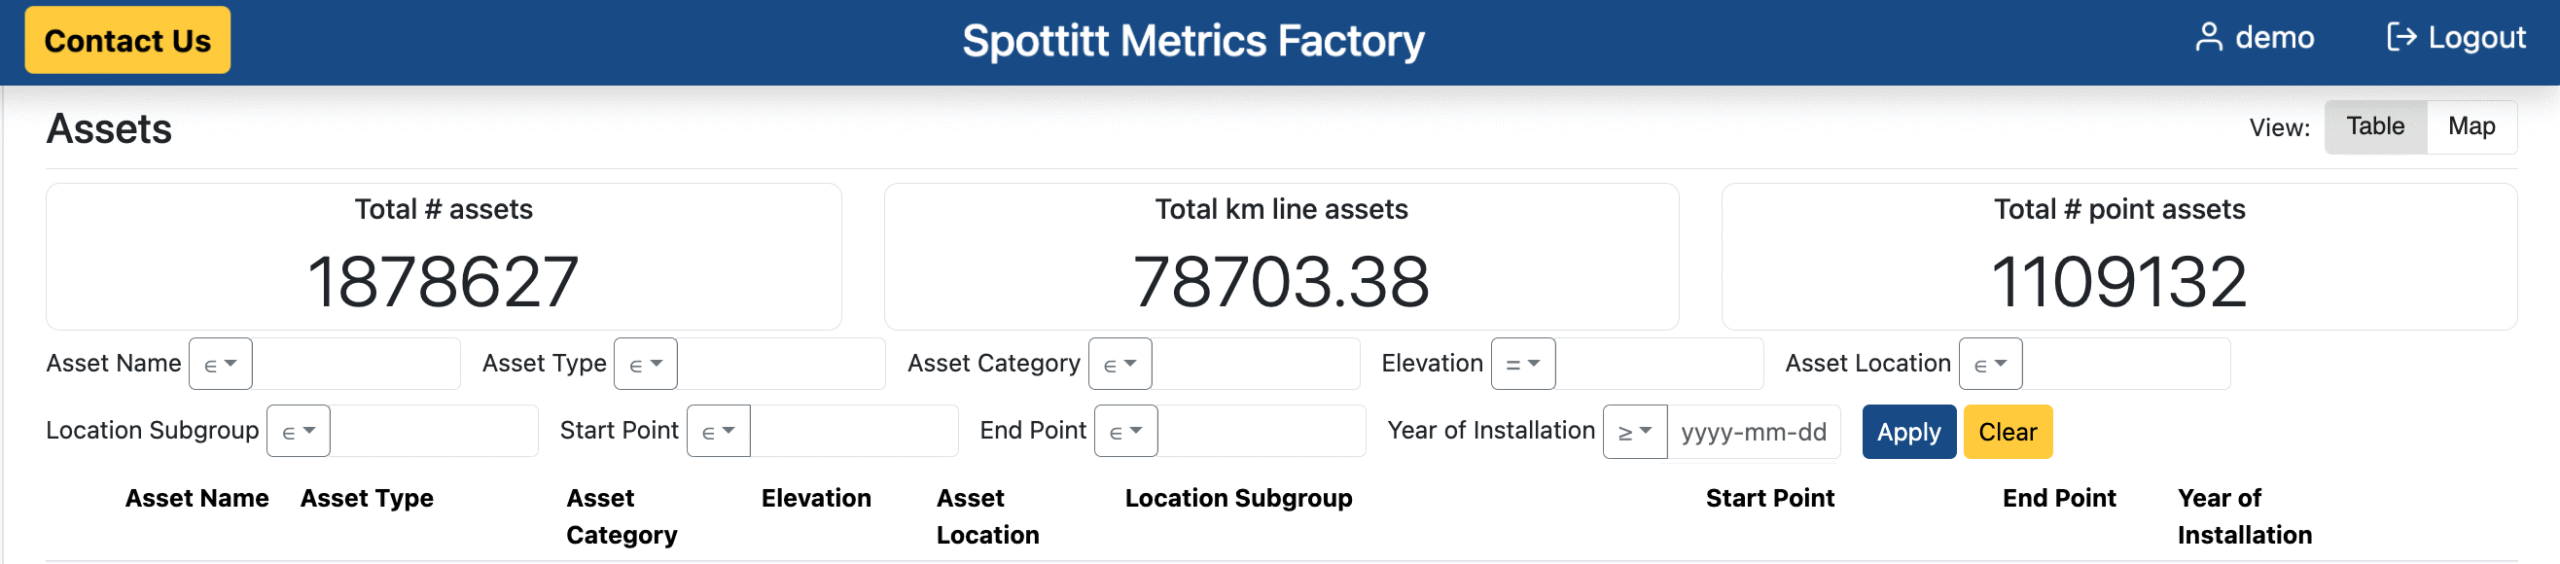Expand the Asset Location operator dropdown
The height and width of the screenshot is (564, 2560).
point(1990,364)
